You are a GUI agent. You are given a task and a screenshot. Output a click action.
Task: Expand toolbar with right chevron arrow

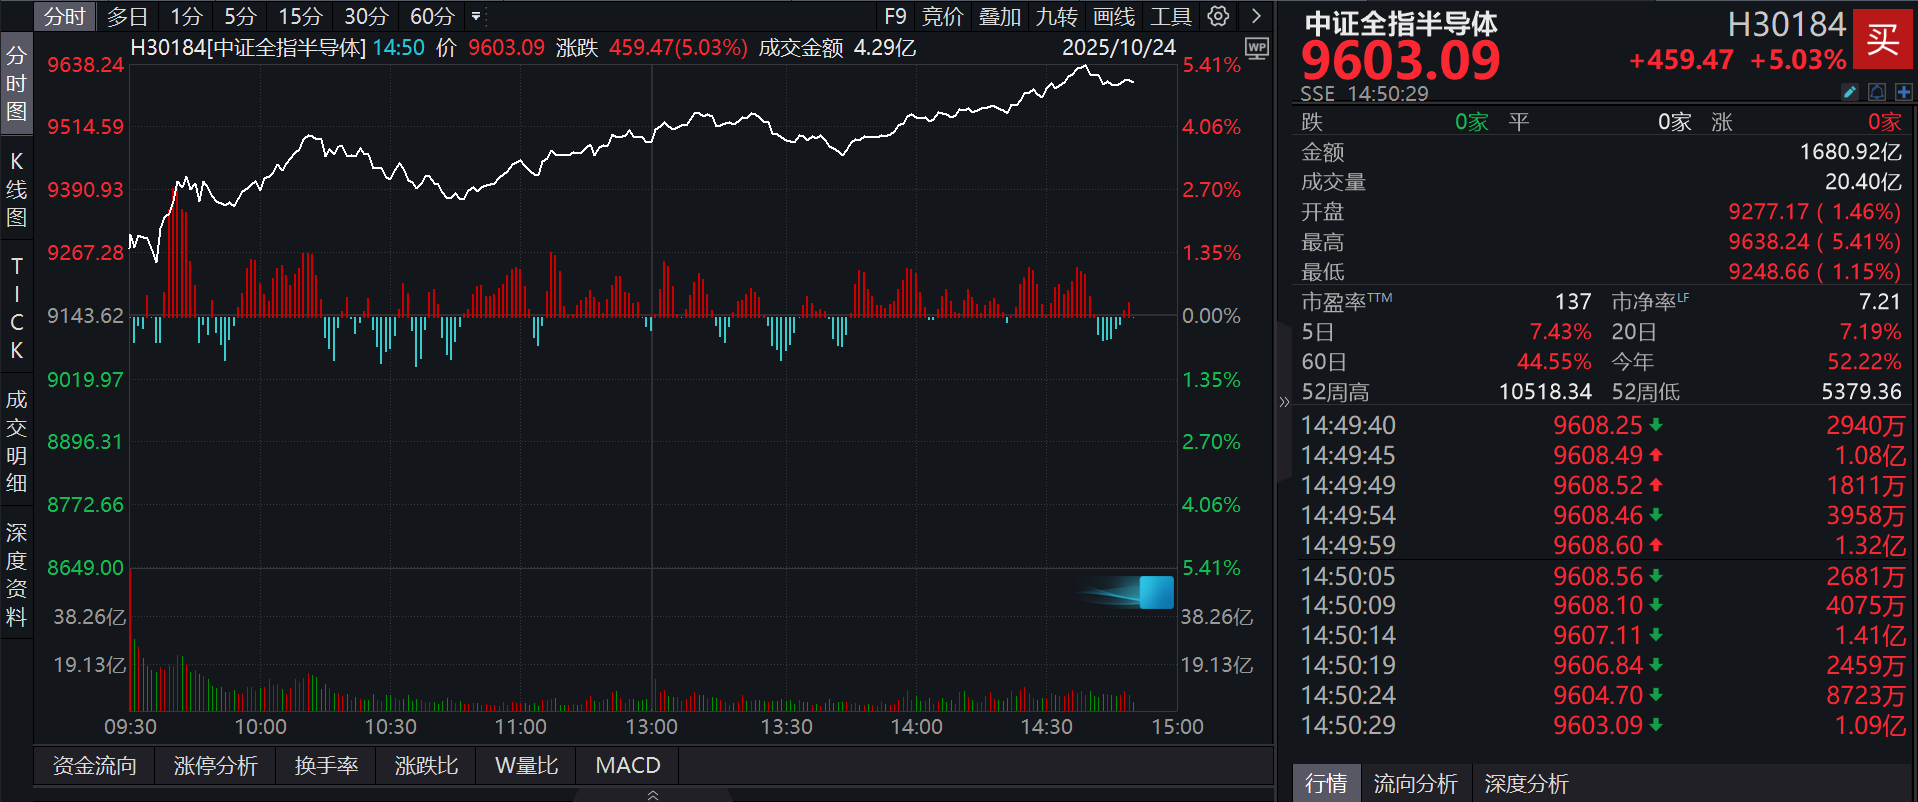1256,16
